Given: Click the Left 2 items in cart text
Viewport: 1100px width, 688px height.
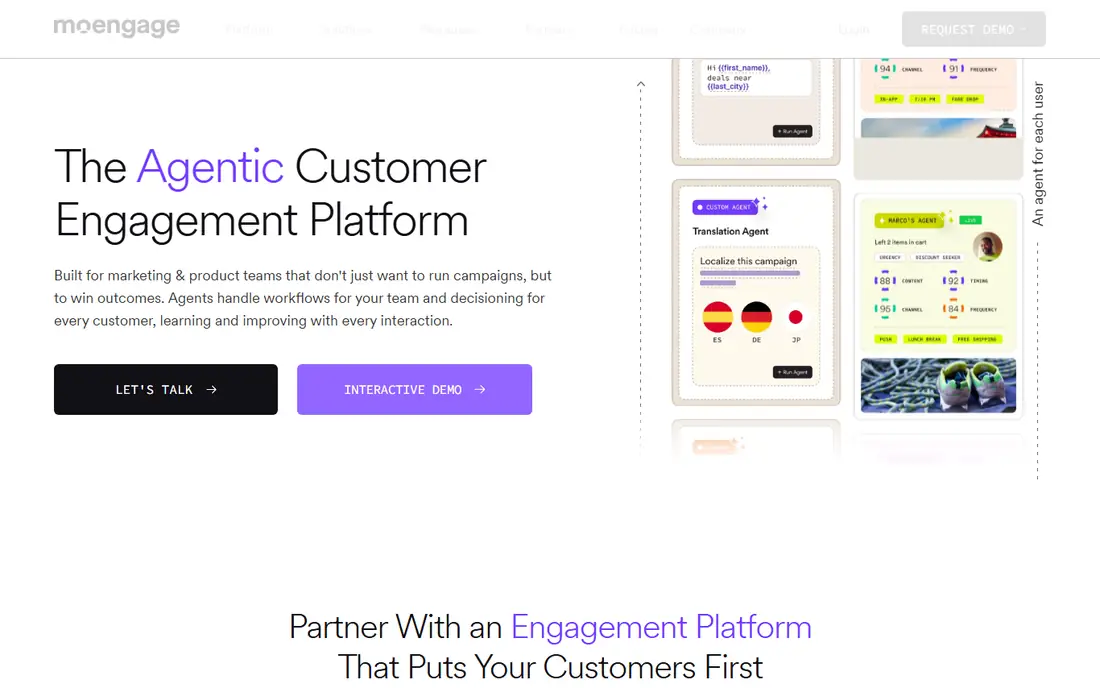Looking at the screenshot, I should tap(900, 242).
